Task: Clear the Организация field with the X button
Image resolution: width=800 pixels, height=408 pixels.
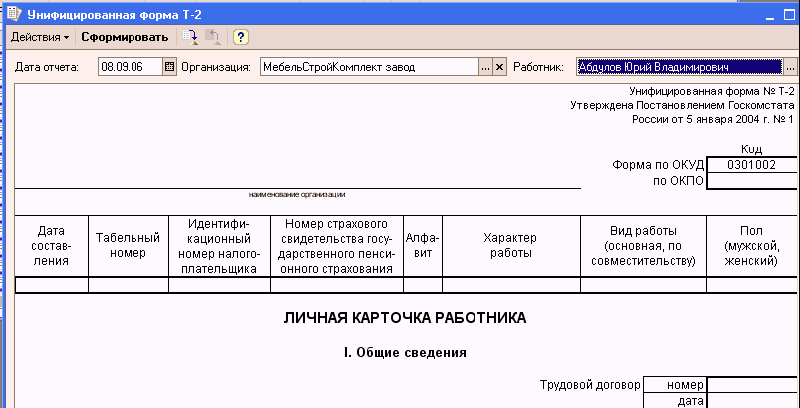Action: click(x=500, y=67)
